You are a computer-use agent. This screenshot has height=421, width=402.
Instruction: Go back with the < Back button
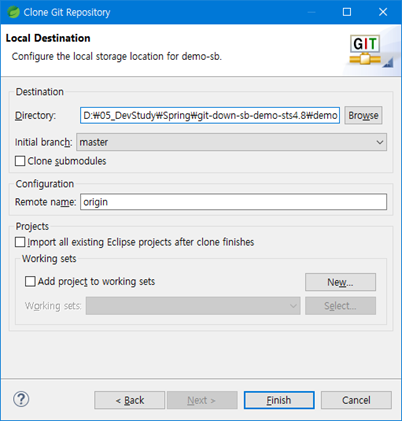point(130,400)
